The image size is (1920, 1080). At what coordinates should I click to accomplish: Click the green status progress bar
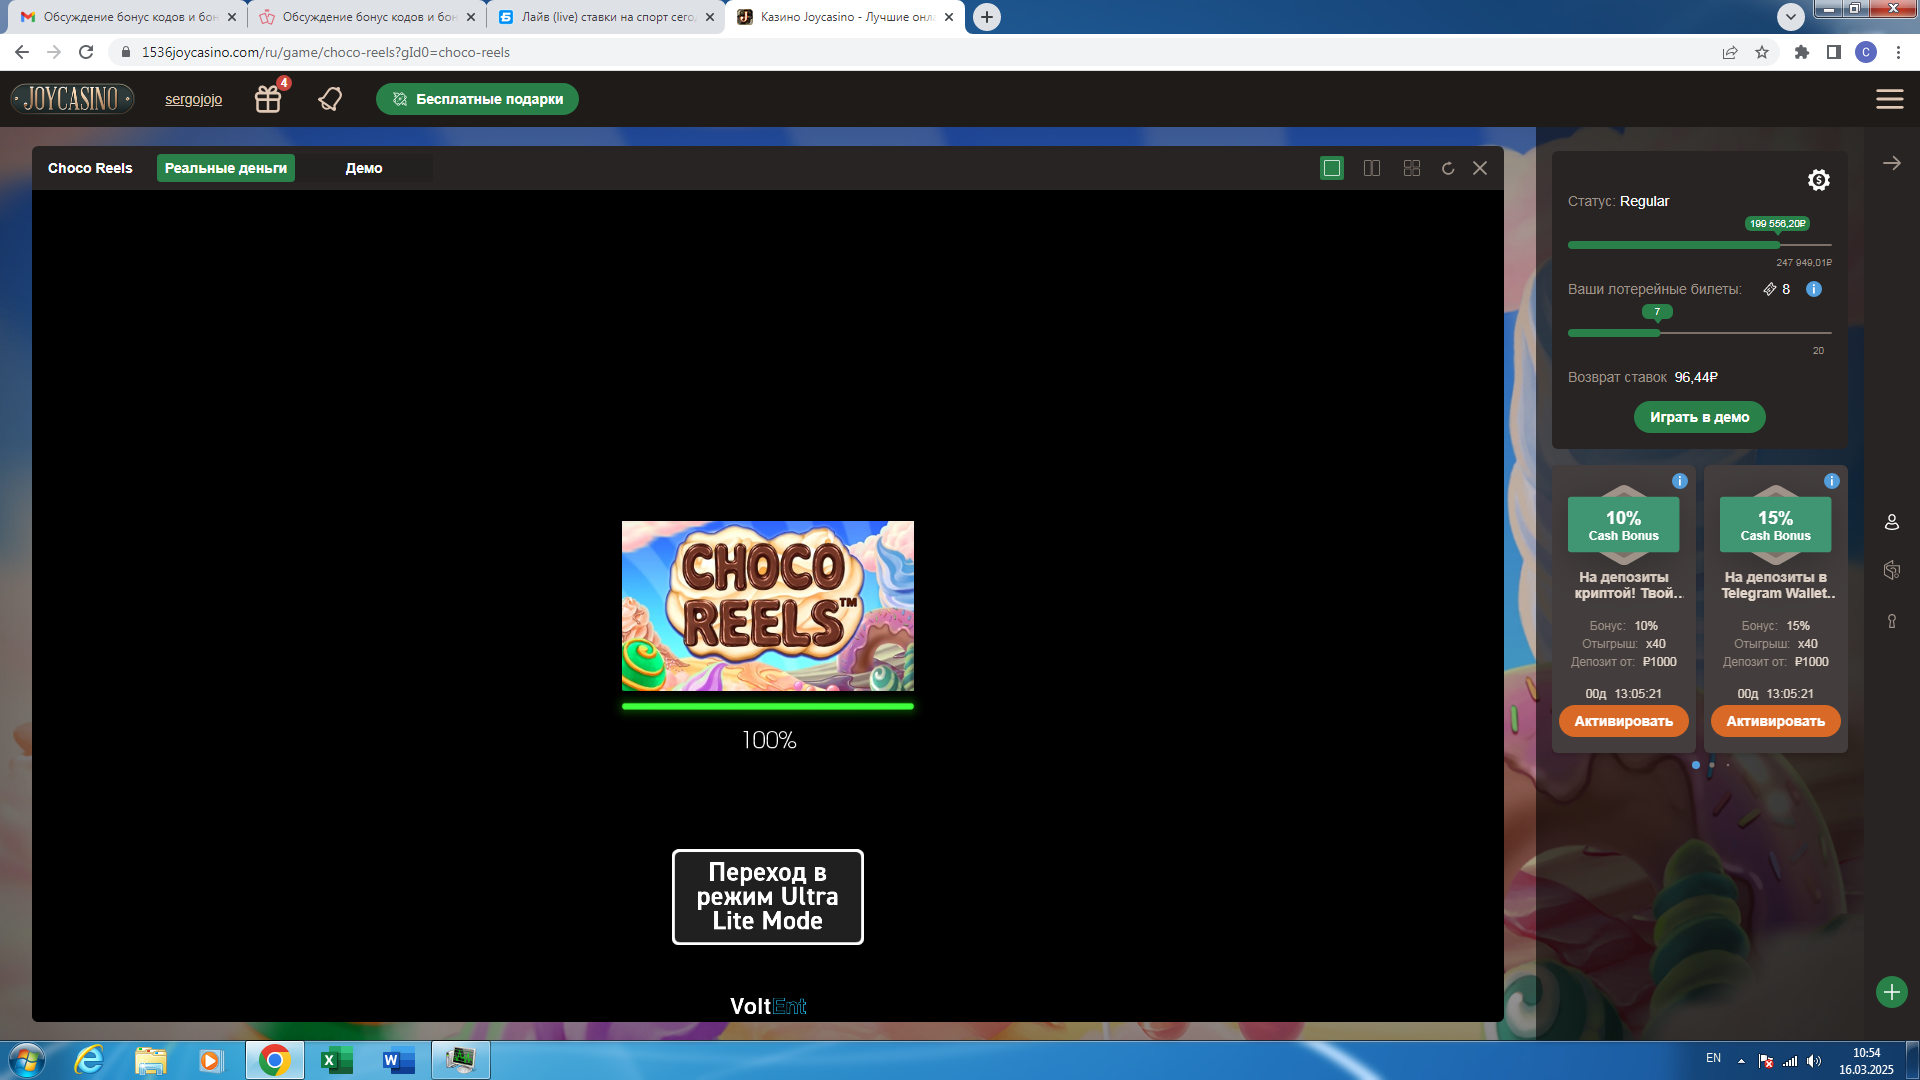(x=1673, y=245)
